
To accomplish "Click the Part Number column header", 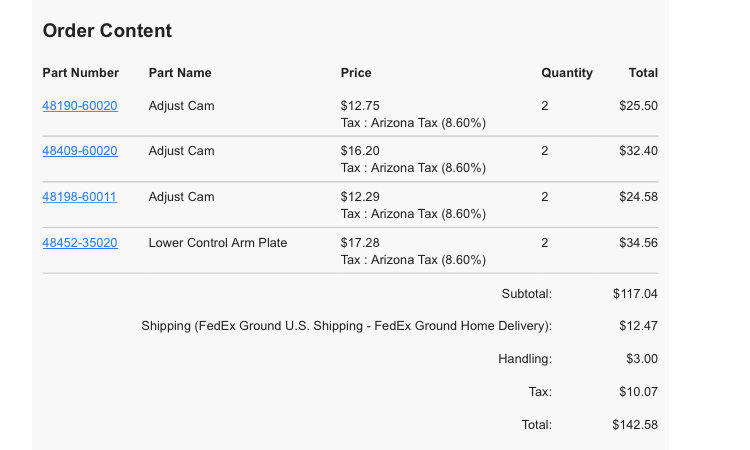I will [80, 73].
